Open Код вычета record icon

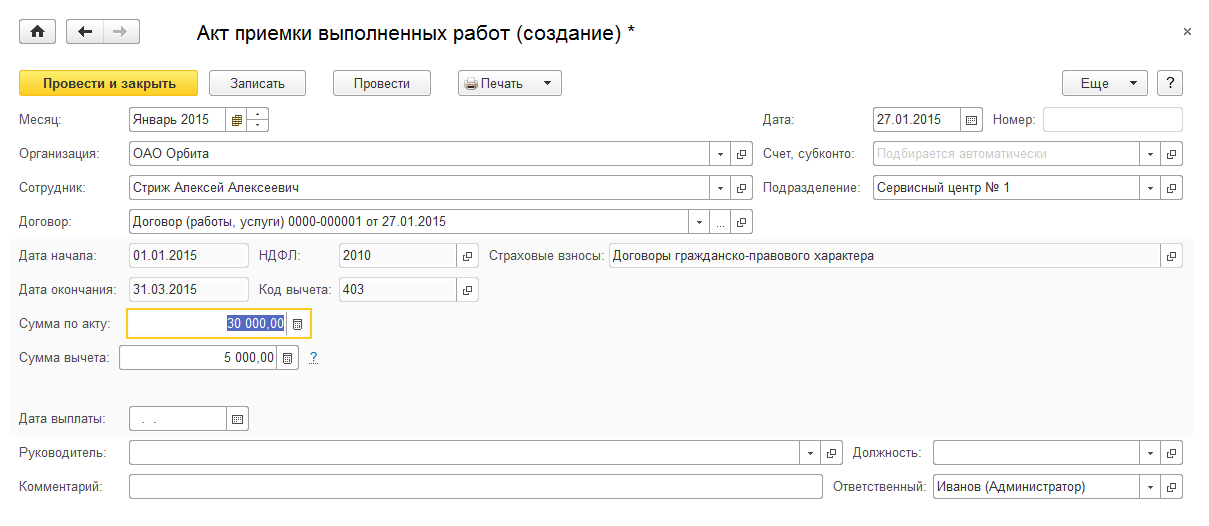pyautogui.click(x=468, y=290)
